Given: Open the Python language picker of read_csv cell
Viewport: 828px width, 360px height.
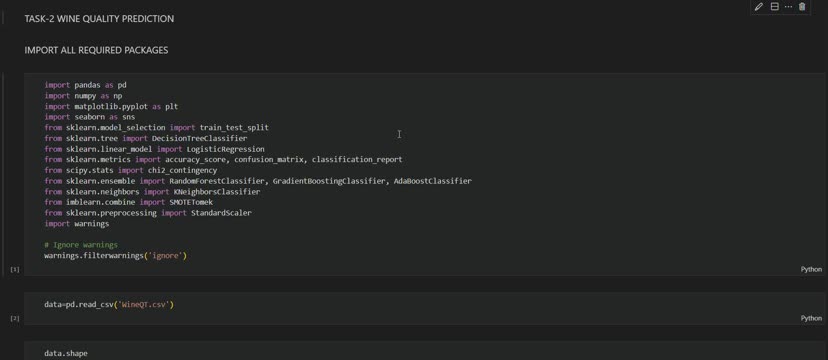Looking at the screenshot, I should click(811, 318).
